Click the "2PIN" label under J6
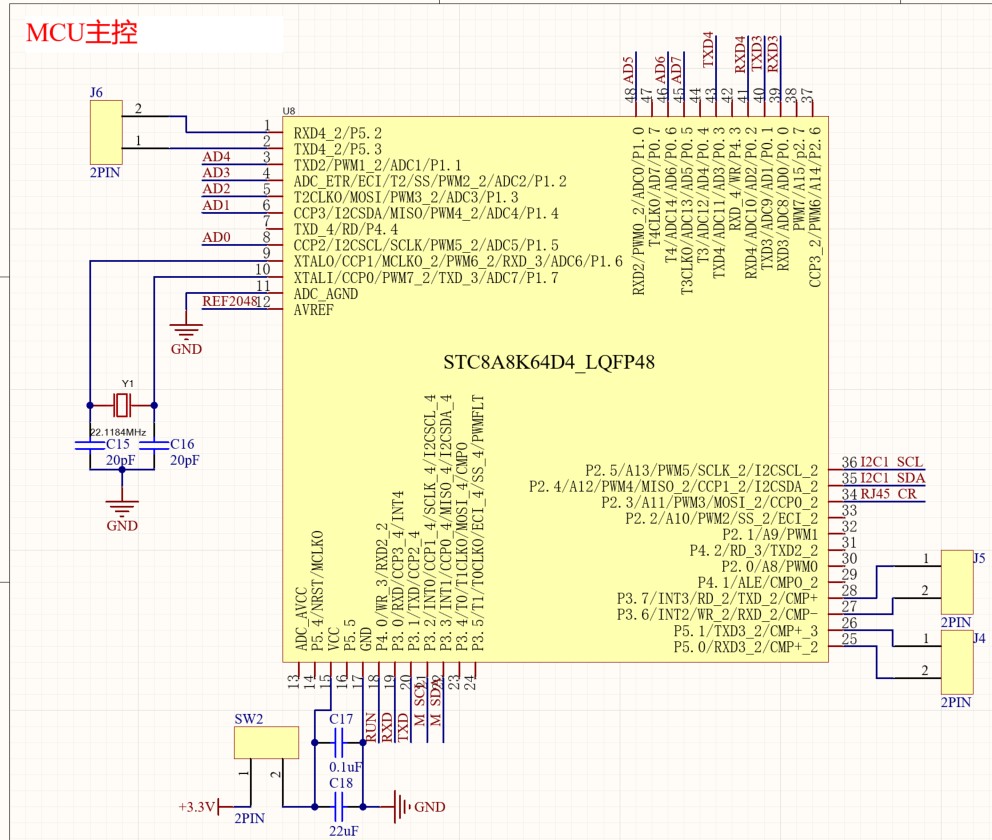Viewport: 992px width, 840px height. pos(105,173)
